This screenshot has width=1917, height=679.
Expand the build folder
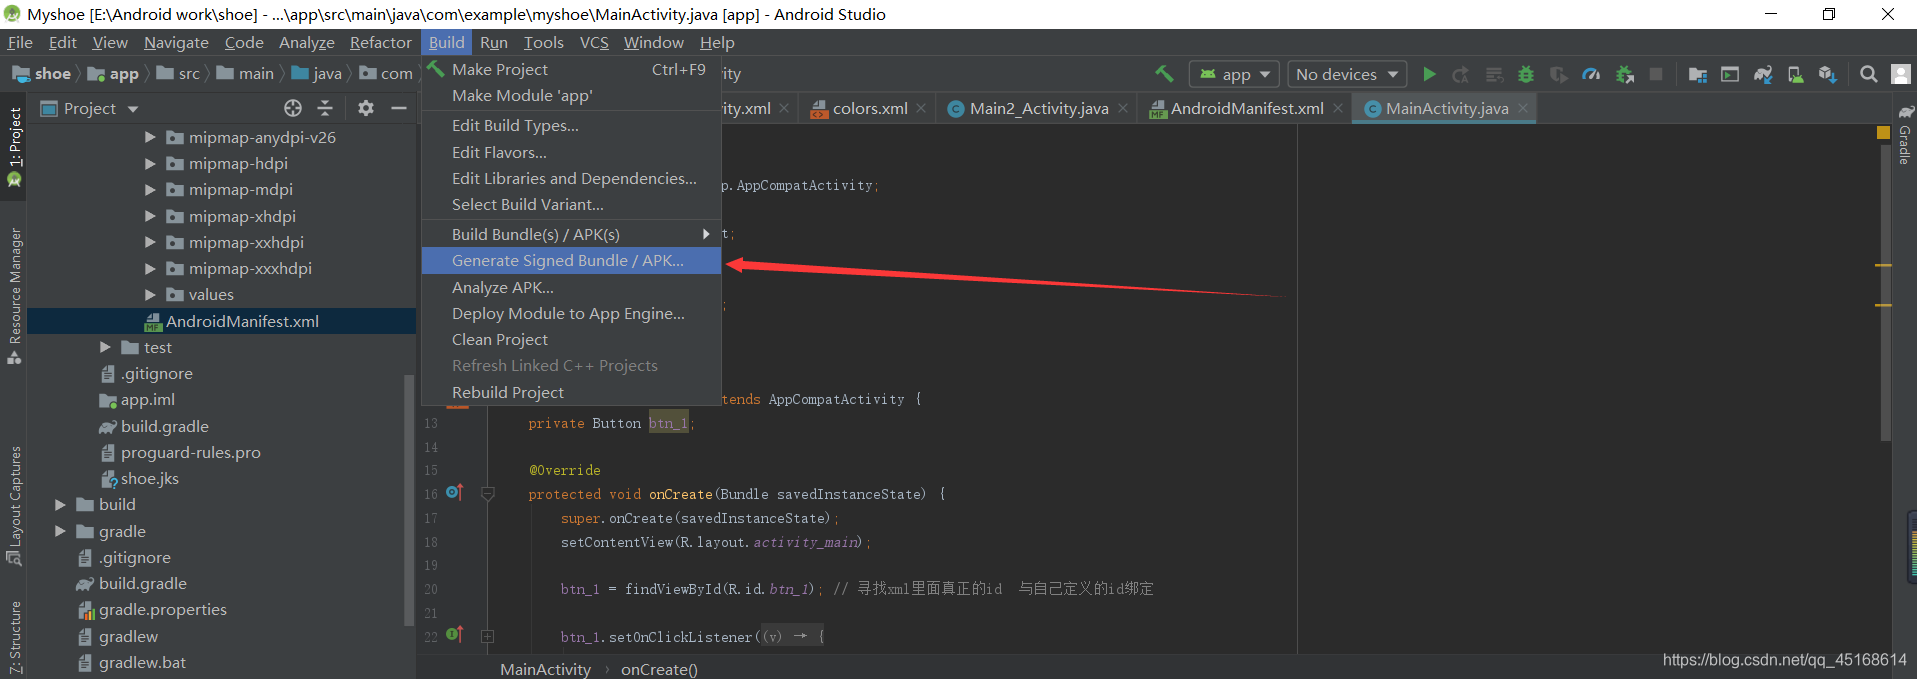click(60, 504)
